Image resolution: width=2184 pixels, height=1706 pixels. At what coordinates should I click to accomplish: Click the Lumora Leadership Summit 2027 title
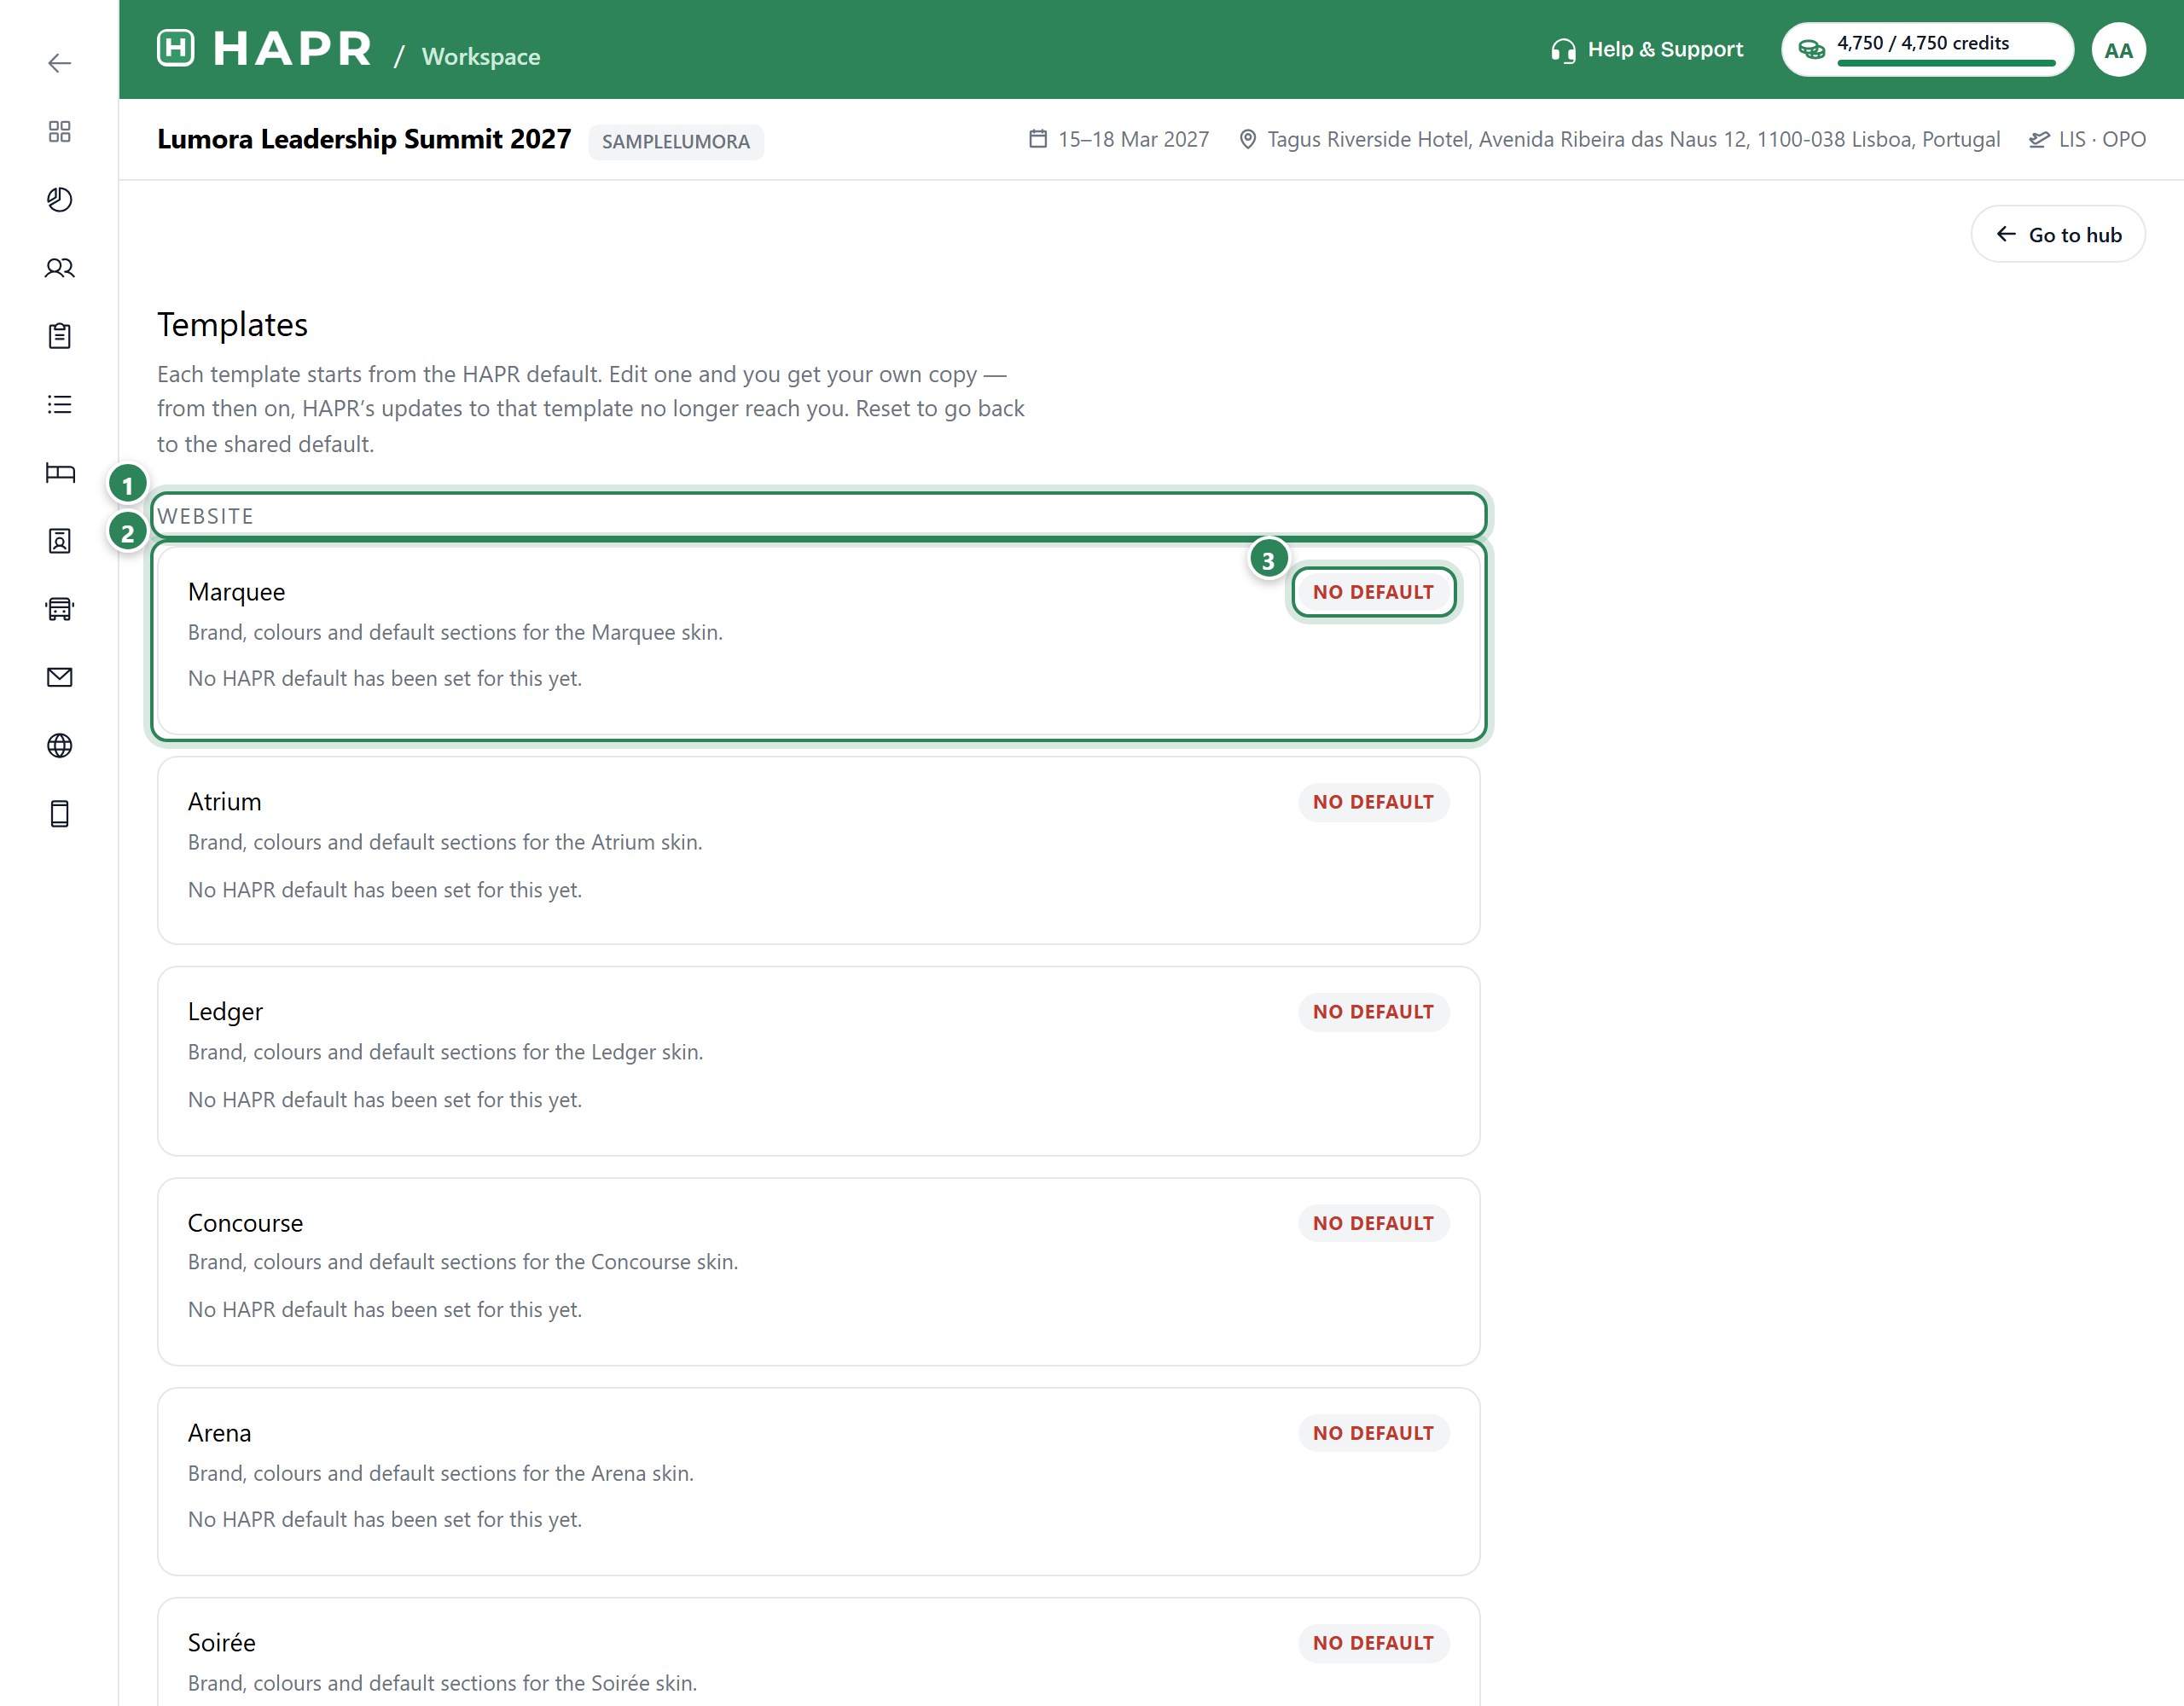(364, 139)
